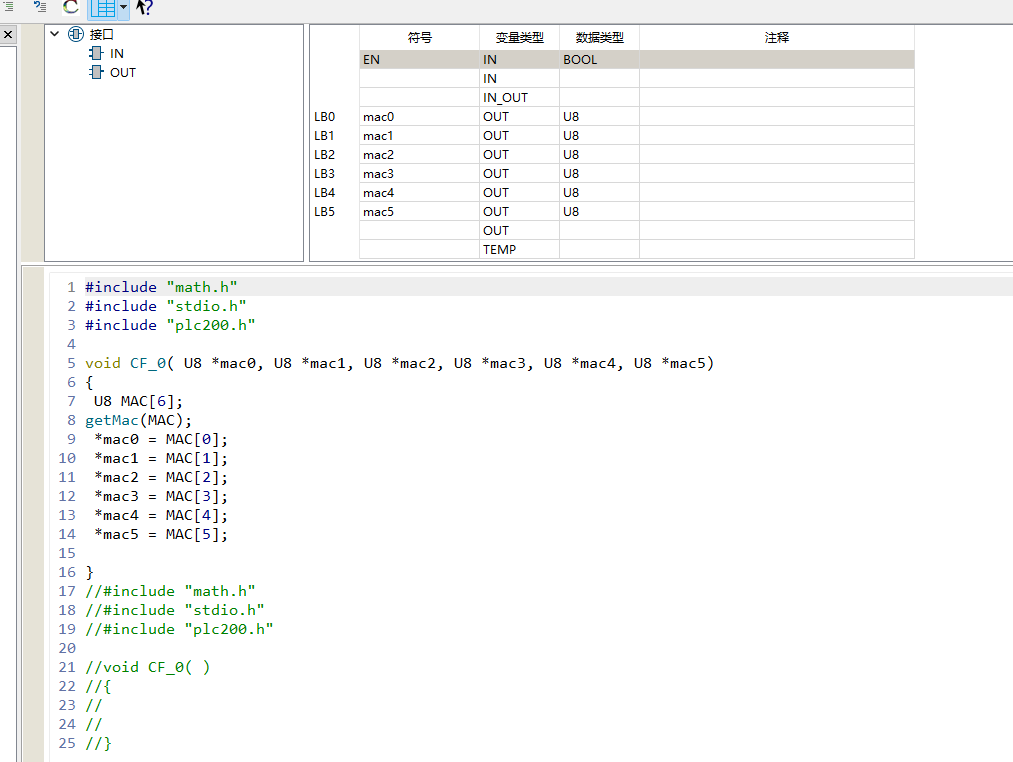The width and height of the screenshot is (1013, 762).
Task: Click the LB0 address label
Action: (324, 116)
